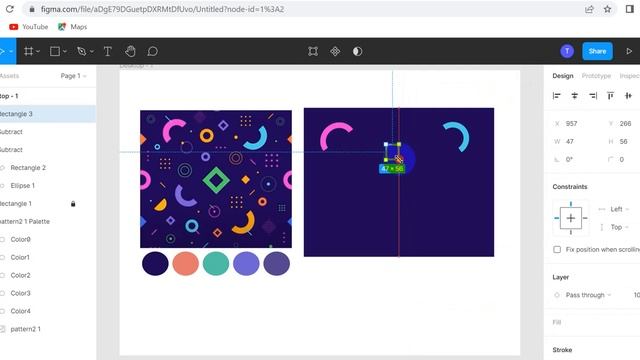
Task: Switch to the Prototype tab
Action: (x=596, y=76)
